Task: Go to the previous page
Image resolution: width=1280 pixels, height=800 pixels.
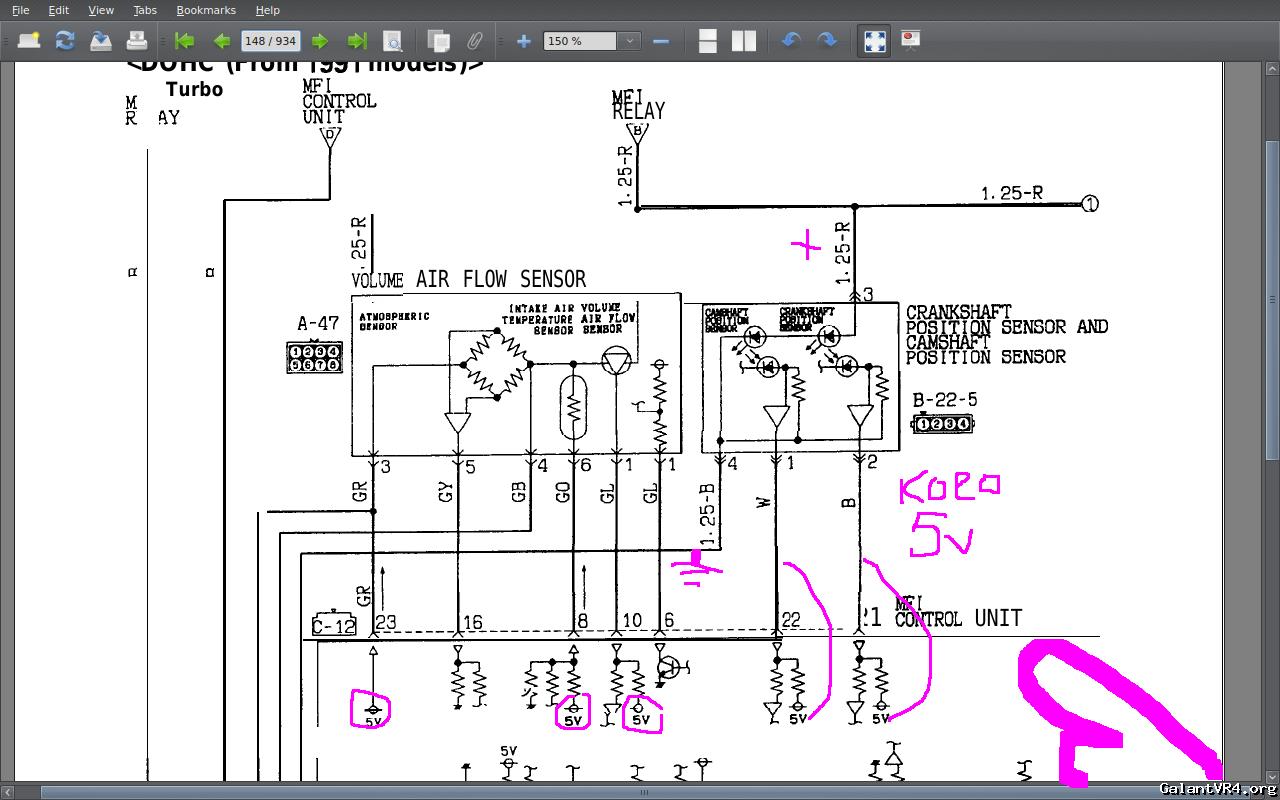Action: [221, 41]
